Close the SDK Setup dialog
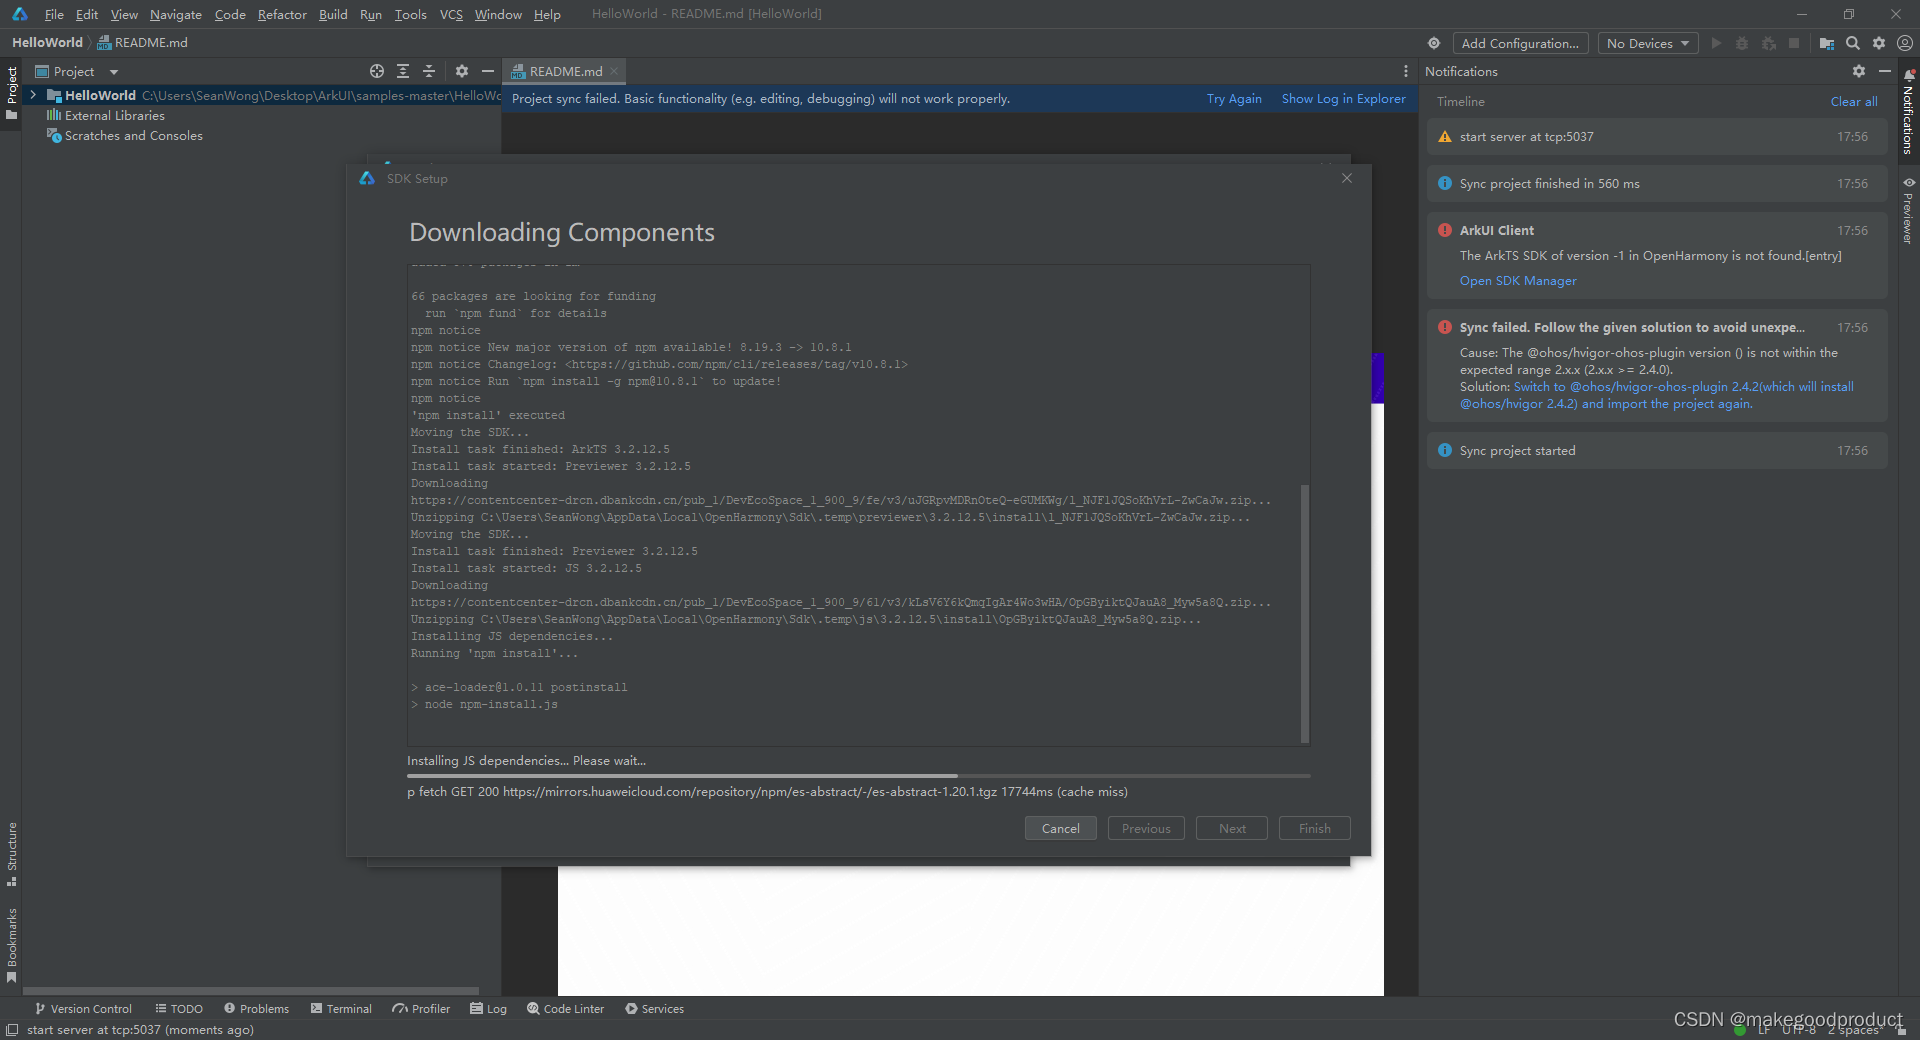1920x1040 pixels. coord(1347,178)
